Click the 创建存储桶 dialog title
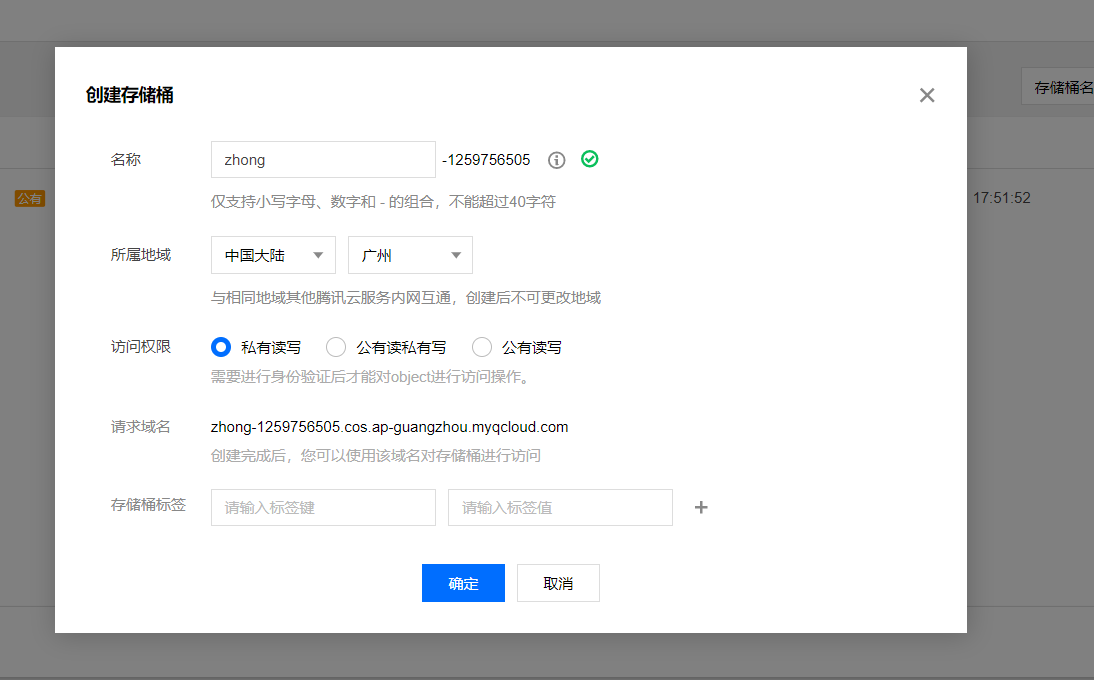The height and width of the screenshot is (680, 1094). coord(130,96)
